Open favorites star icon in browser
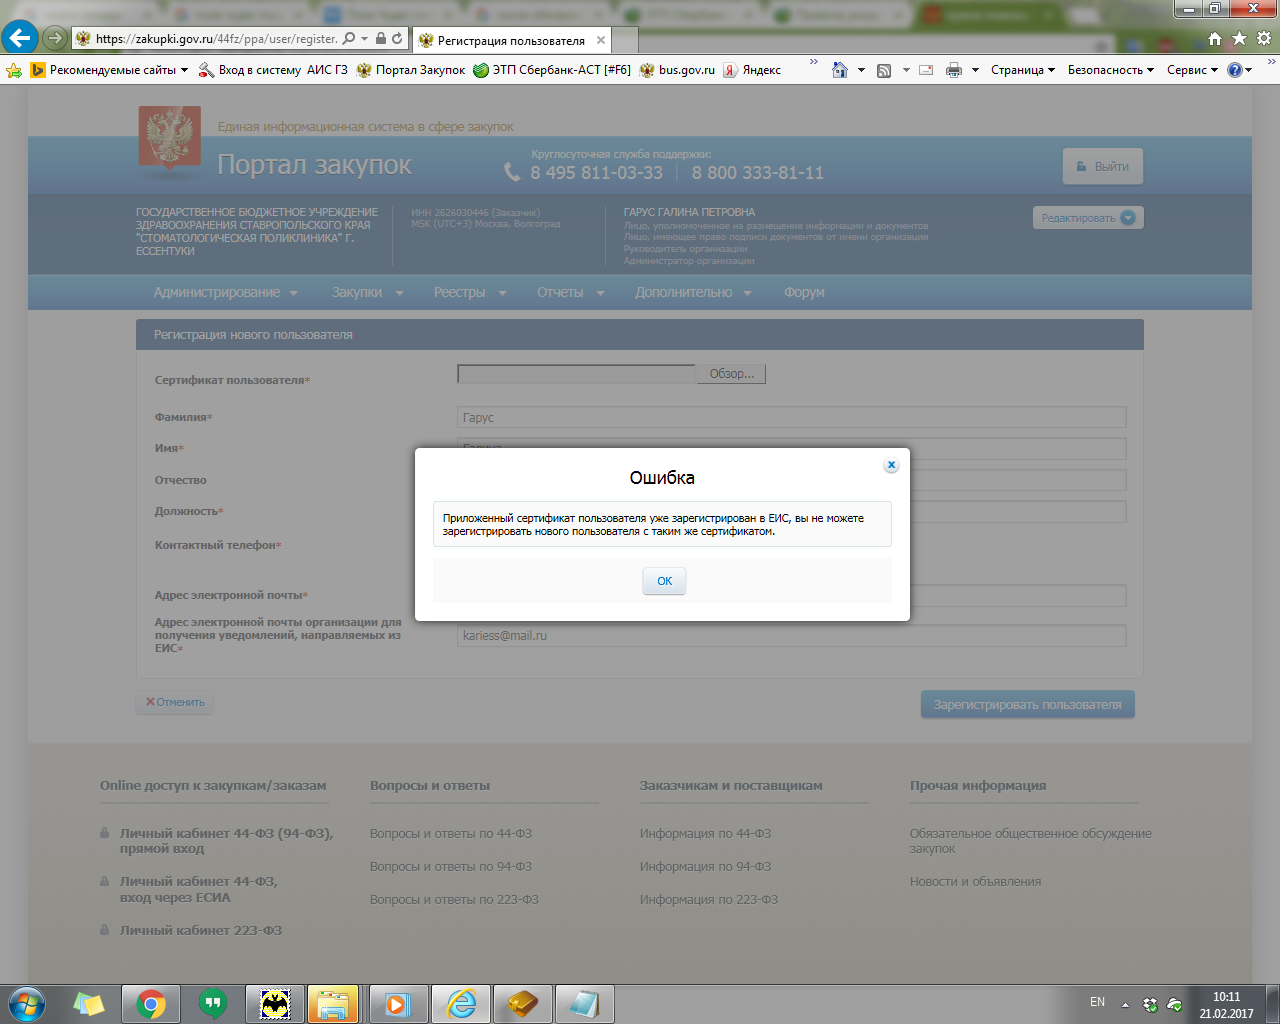The height and width of the screenshot is (1024, 1280). [x=1239, y=38]
